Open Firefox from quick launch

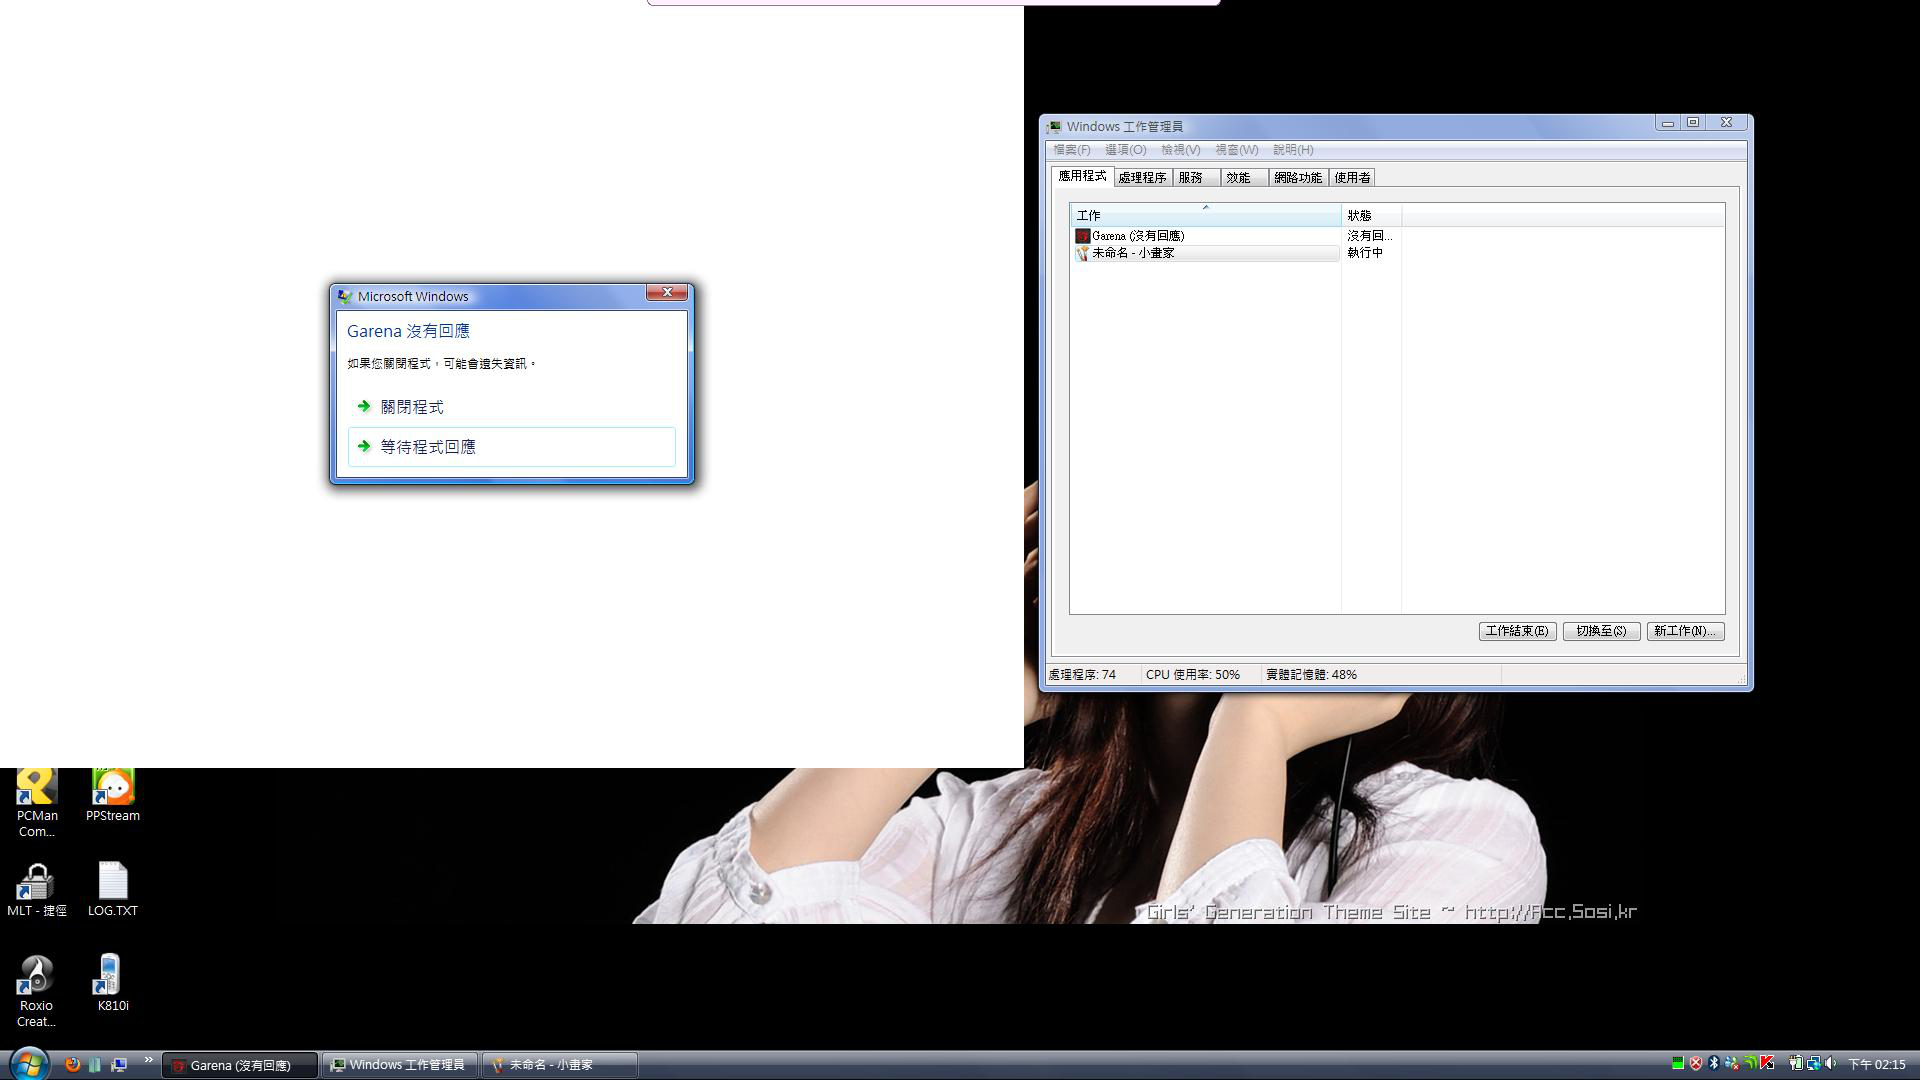tap(72, 1064)
